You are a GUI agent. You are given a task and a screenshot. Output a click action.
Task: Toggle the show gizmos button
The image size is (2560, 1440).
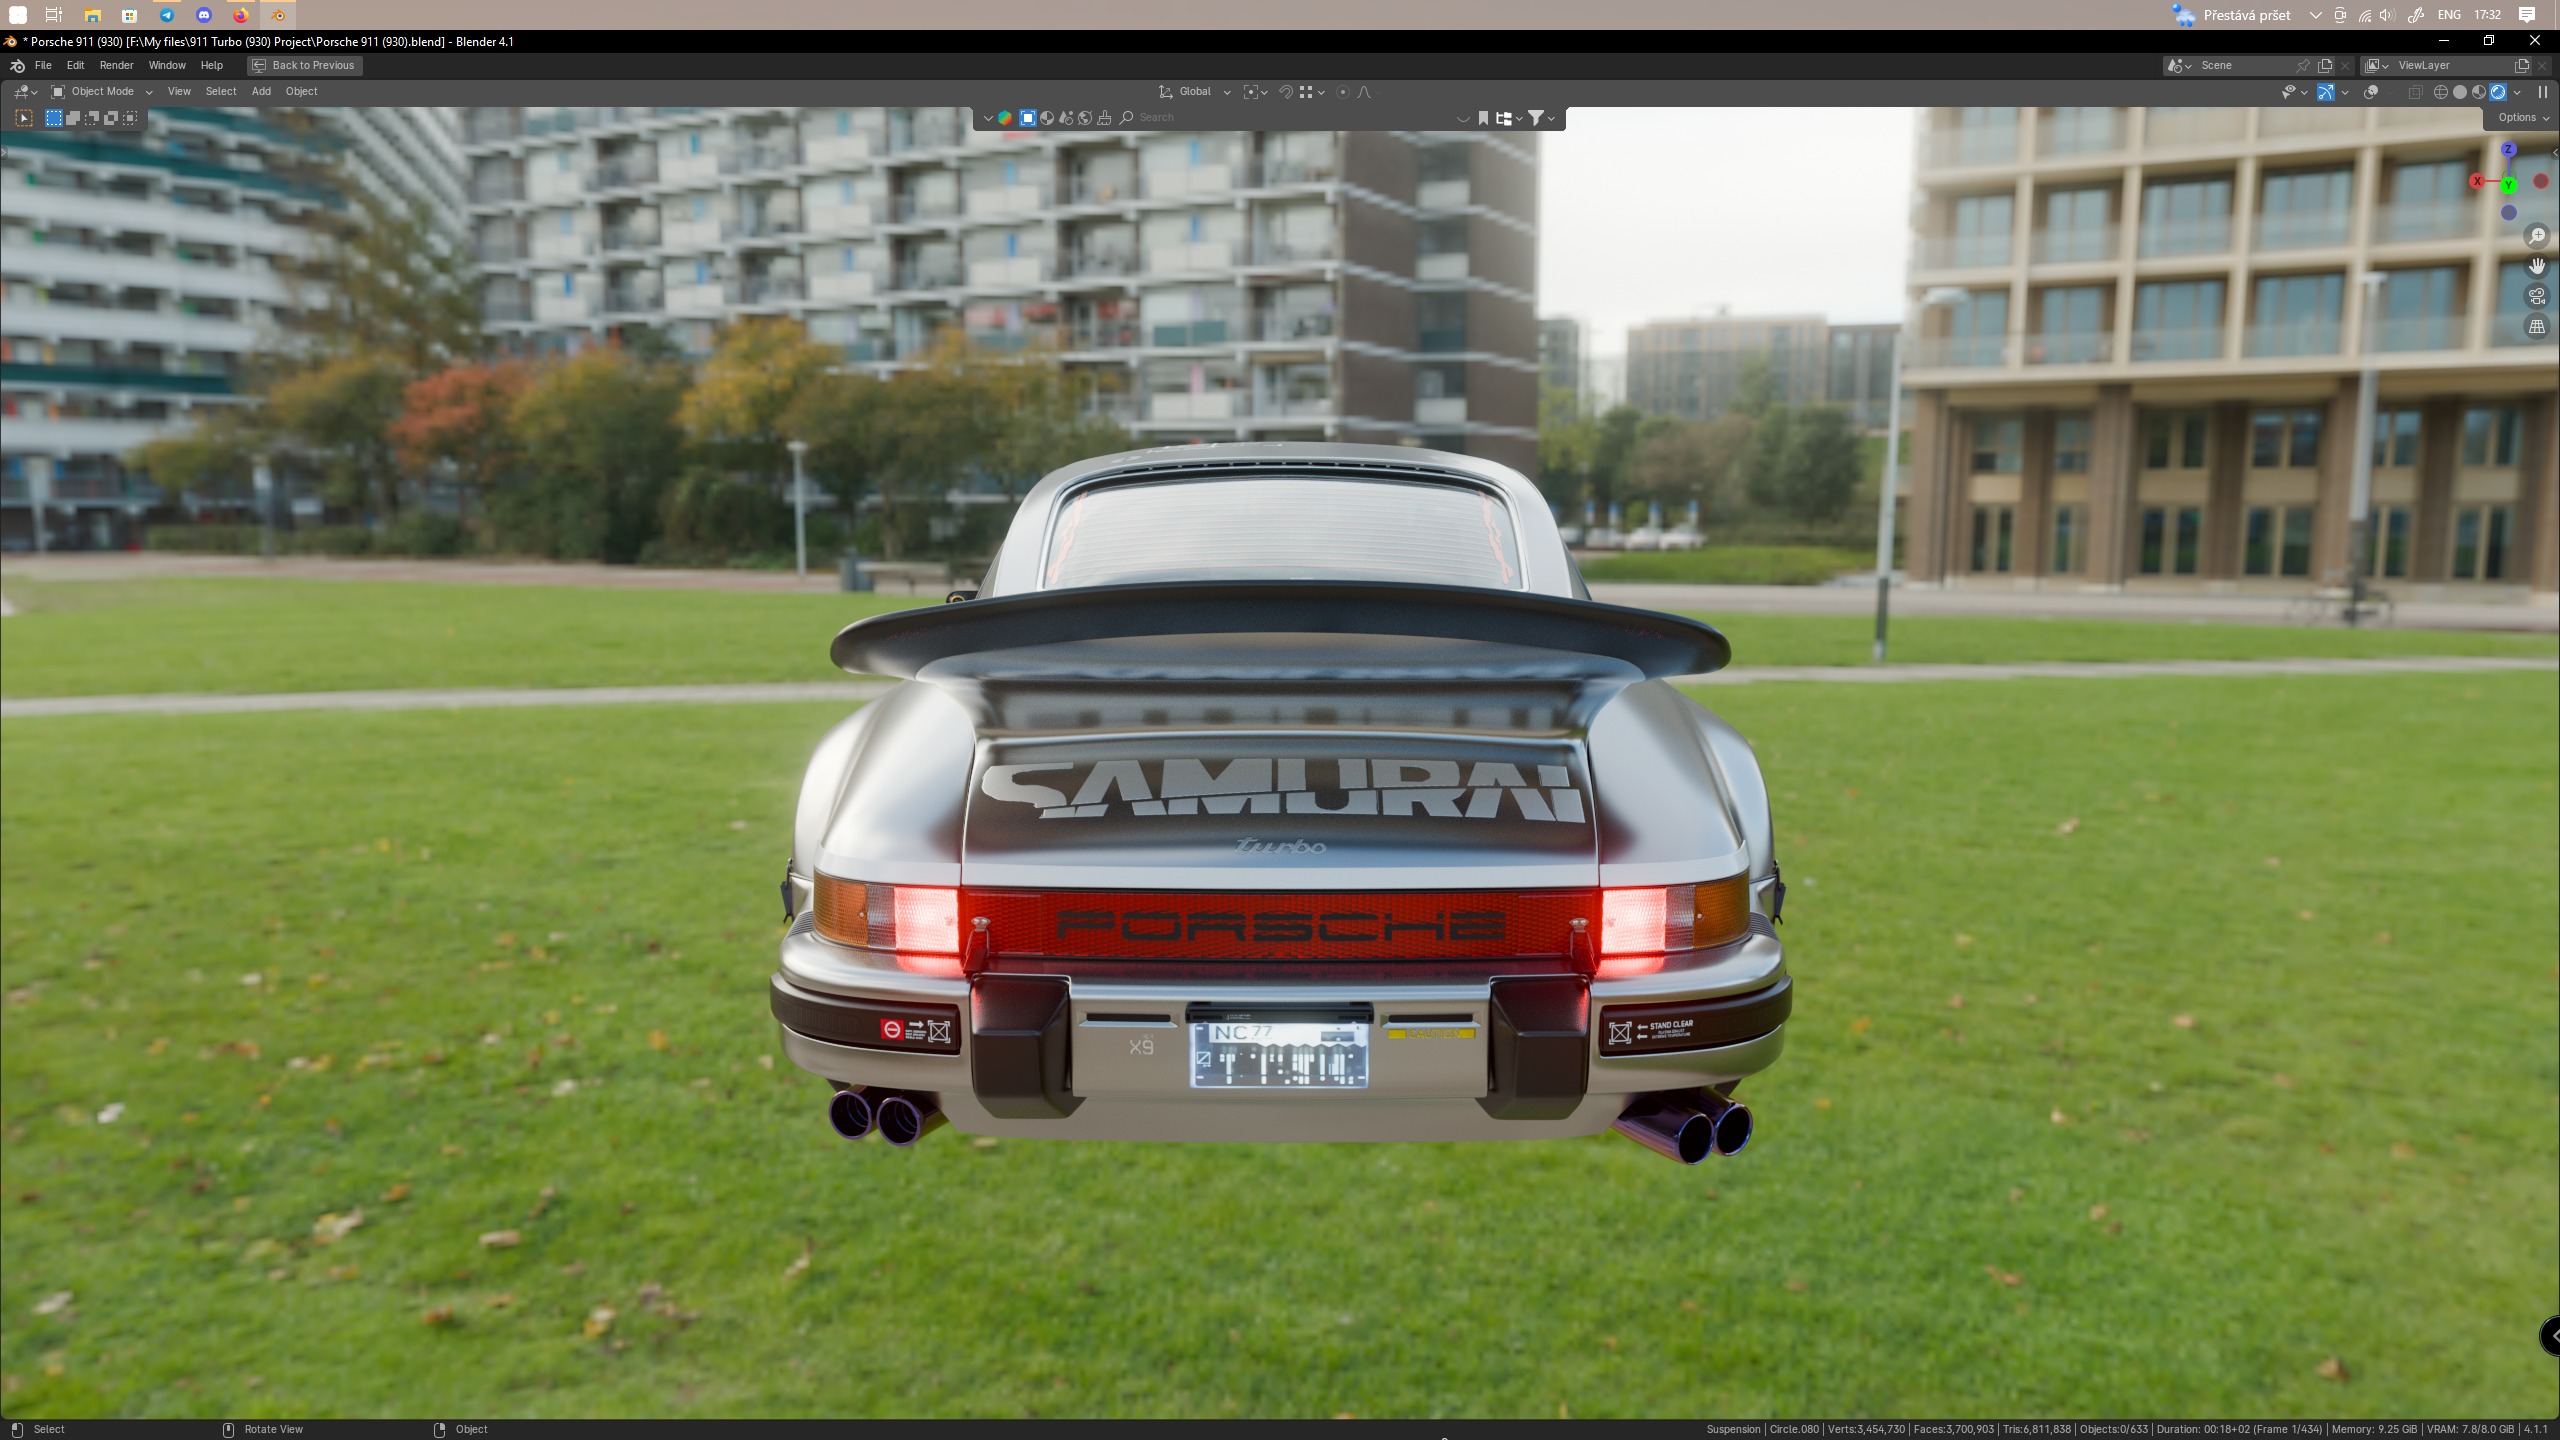(2326, 92)
